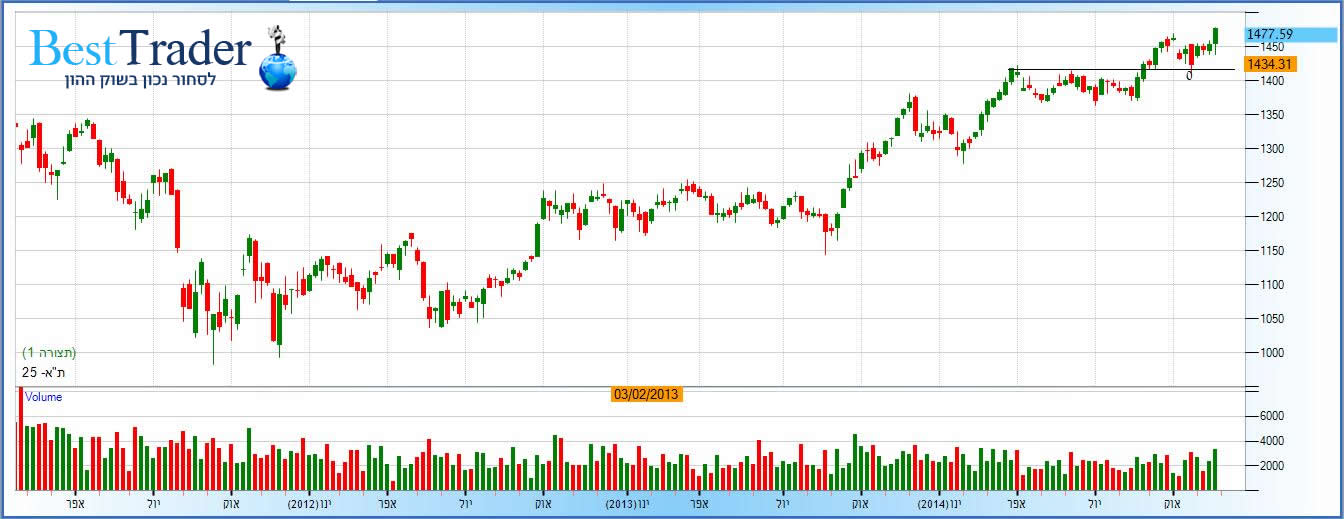
Task: Click the green (תצורה 1) pattern label
Action: pos(49,353)
